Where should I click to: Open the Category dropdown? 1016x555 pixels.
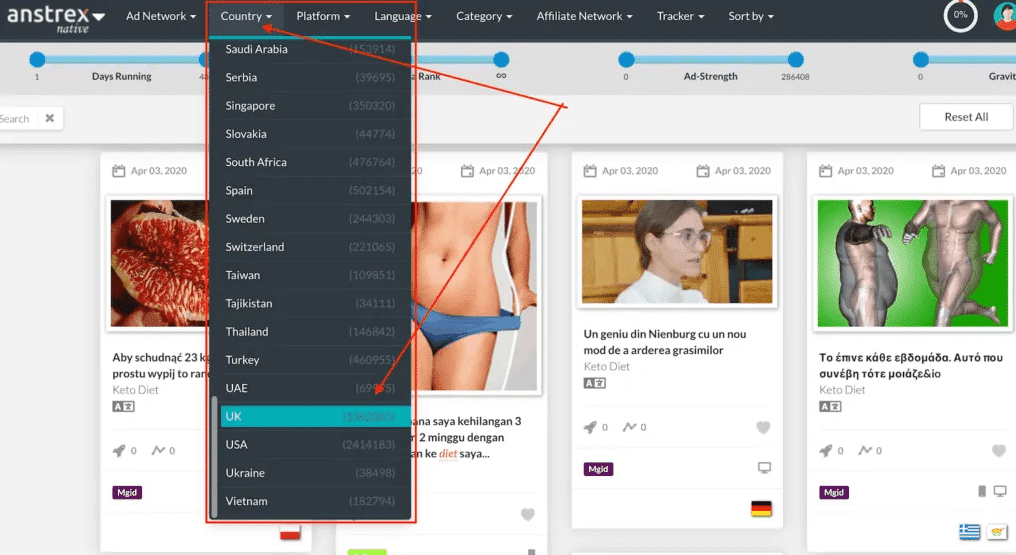(483, 16)
